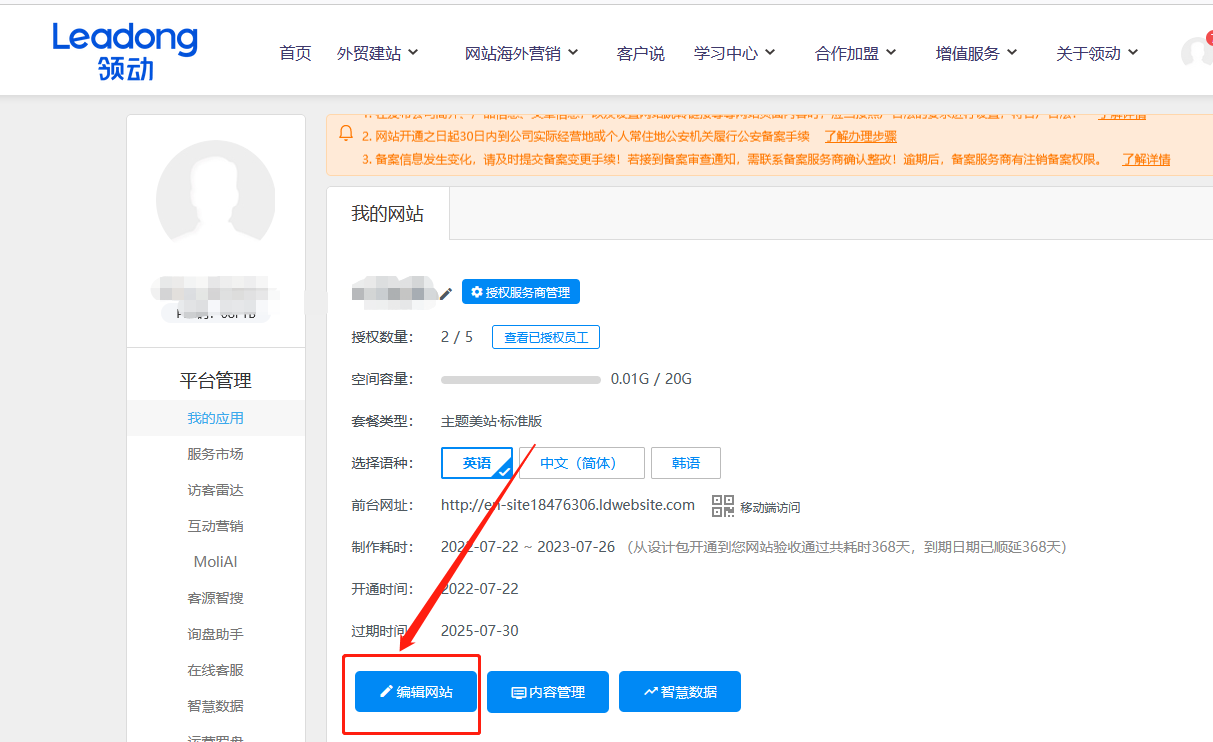Click the pencil icon beside site name
This screenshot has height=742, width=1213.
point(446,293)
